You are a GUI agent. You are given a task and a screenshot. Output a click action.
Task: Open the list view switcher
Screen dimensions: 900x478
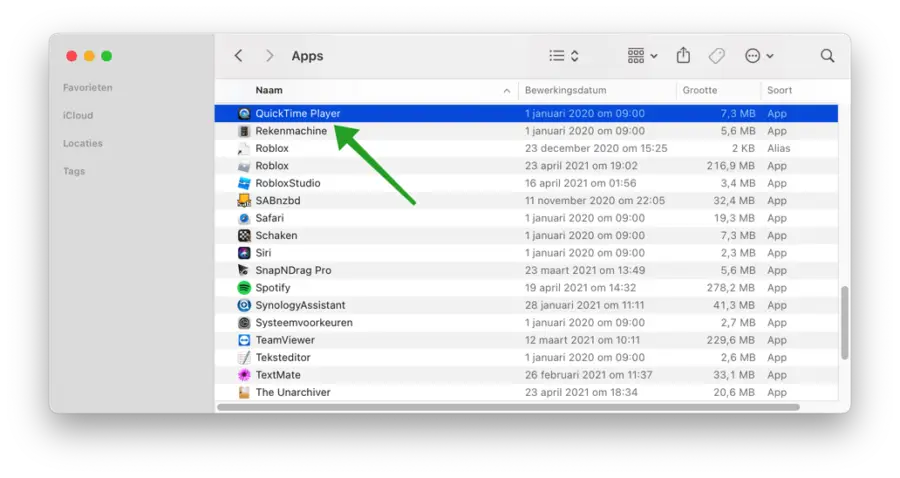564,56
